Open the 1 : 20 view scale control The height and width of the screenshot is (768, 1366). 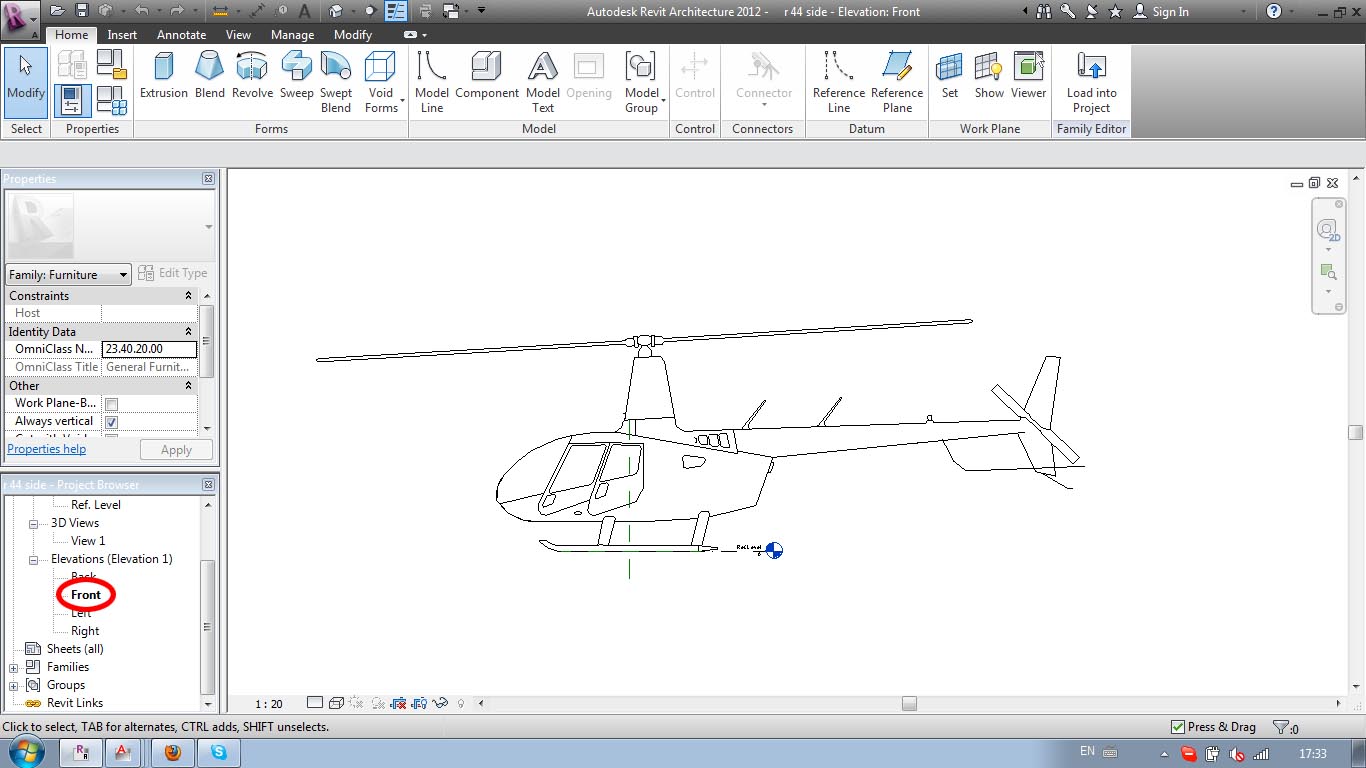269,704
